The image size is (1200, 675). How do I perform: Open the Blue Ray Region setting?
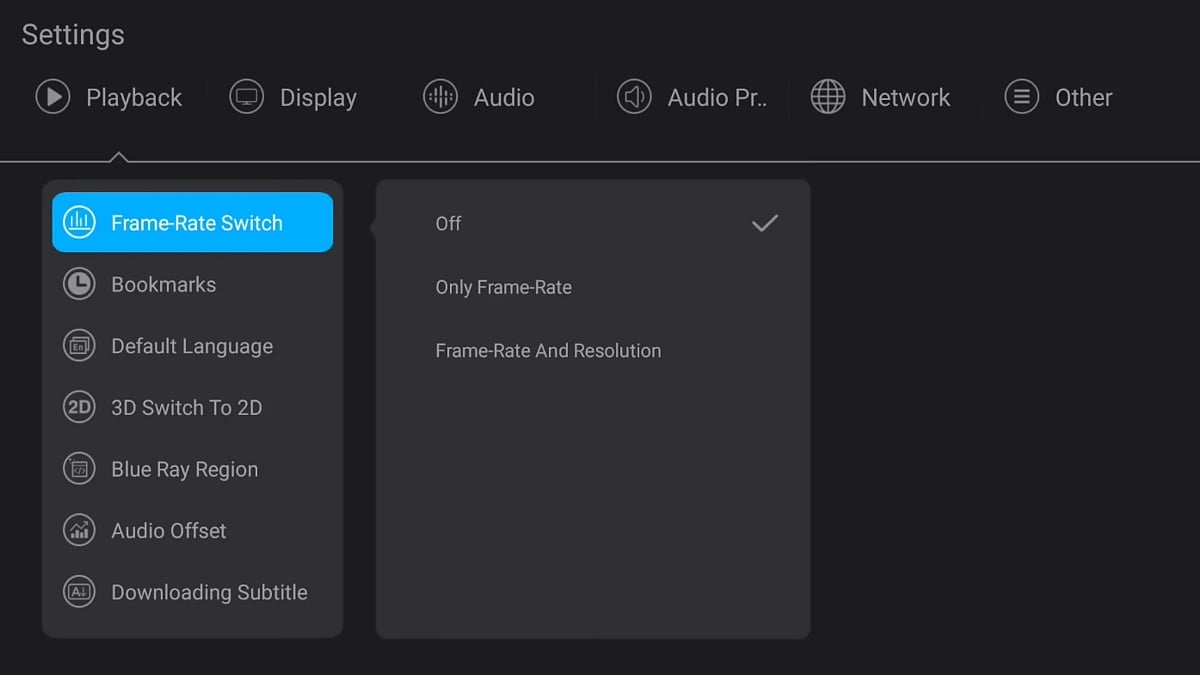[184, 469]
